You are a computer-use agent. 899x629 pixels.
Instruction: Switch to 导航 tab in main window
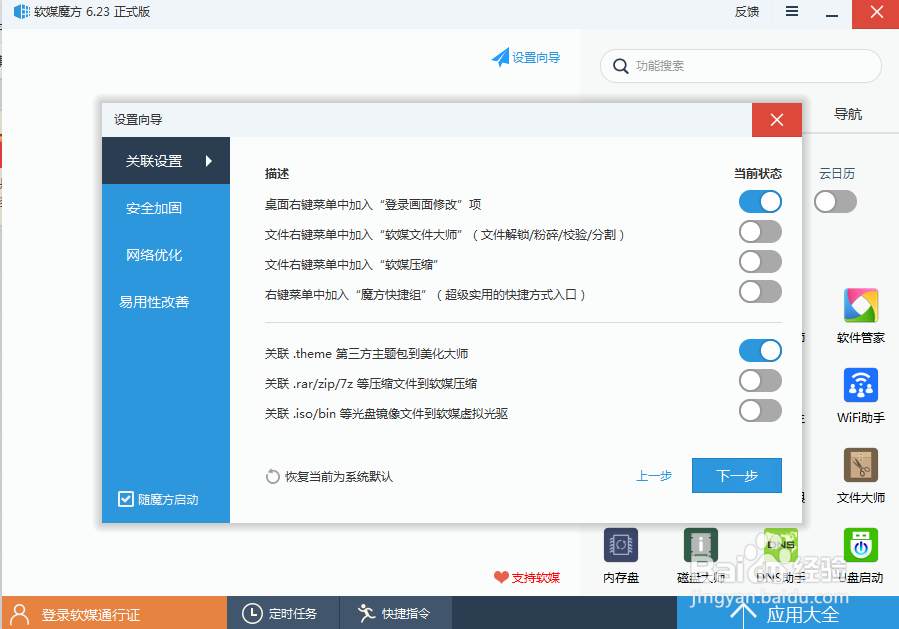[847, 114]
